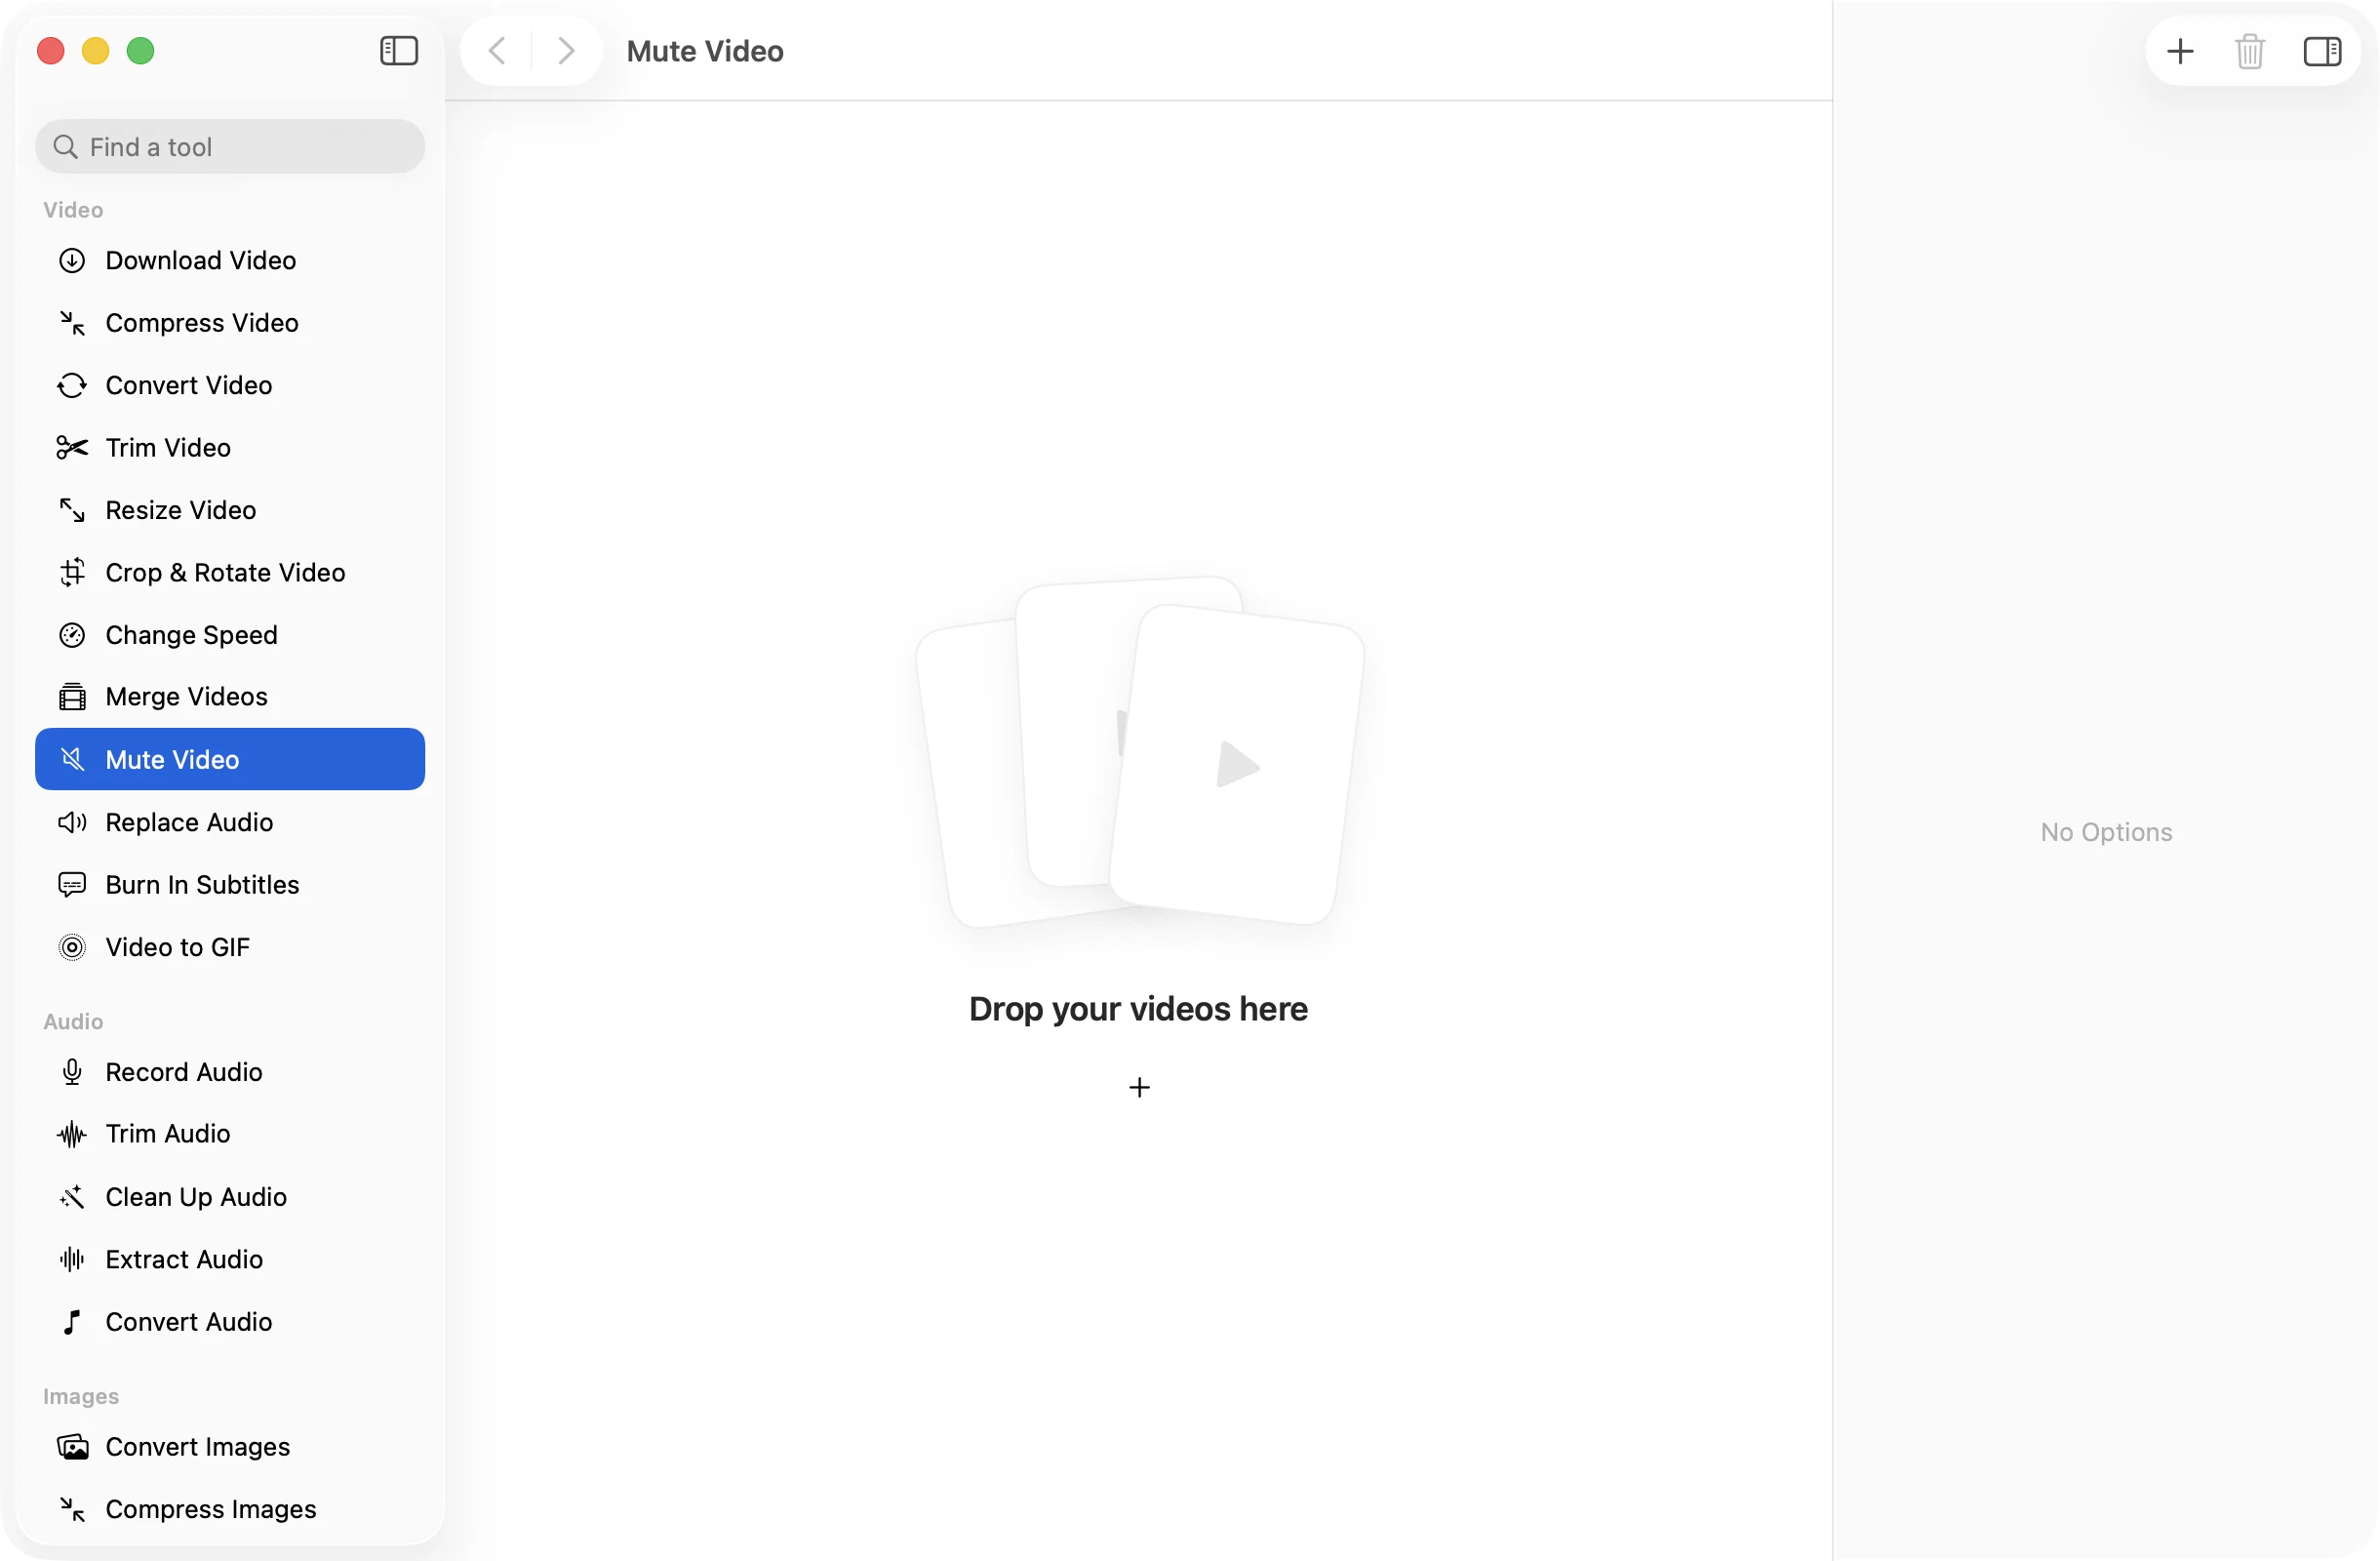The height and width of the screenshot is (1561, 2380).
Task: Click the Change Speed gauge icon
Action: click(72, 635)
